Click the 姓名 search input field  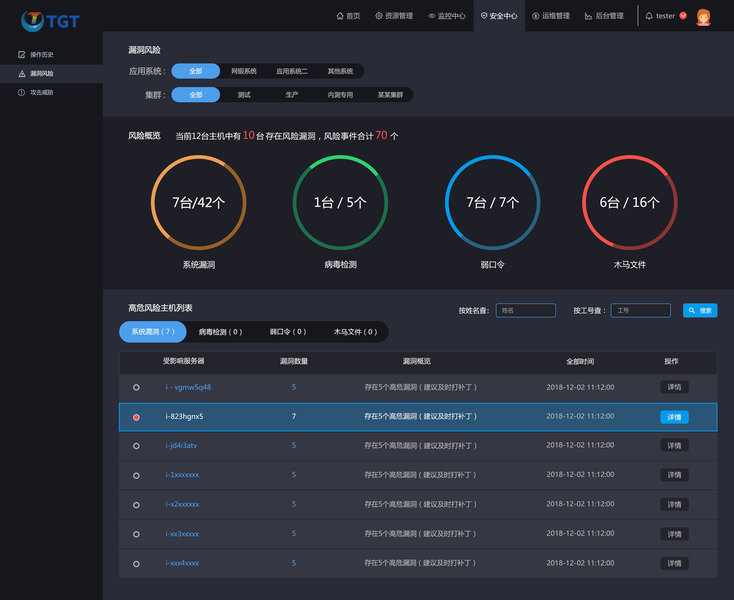[x=526, y=310]
